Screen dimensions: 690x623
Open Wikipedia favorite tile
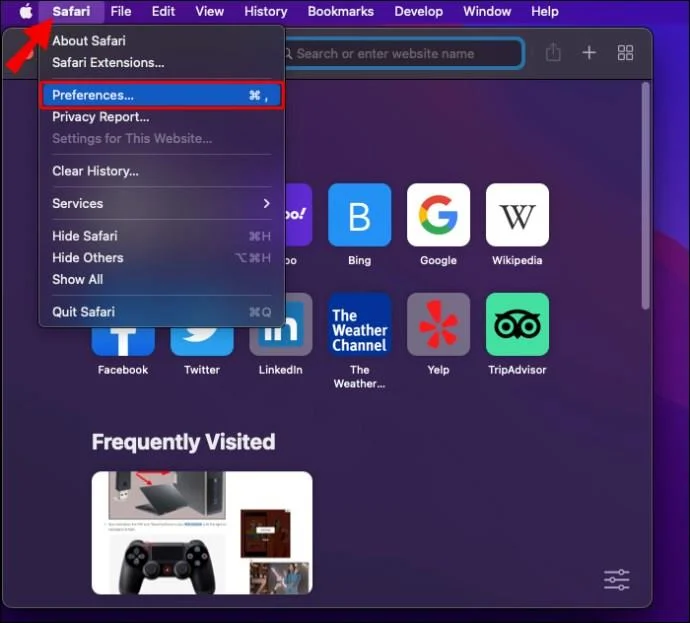[517, 215]
